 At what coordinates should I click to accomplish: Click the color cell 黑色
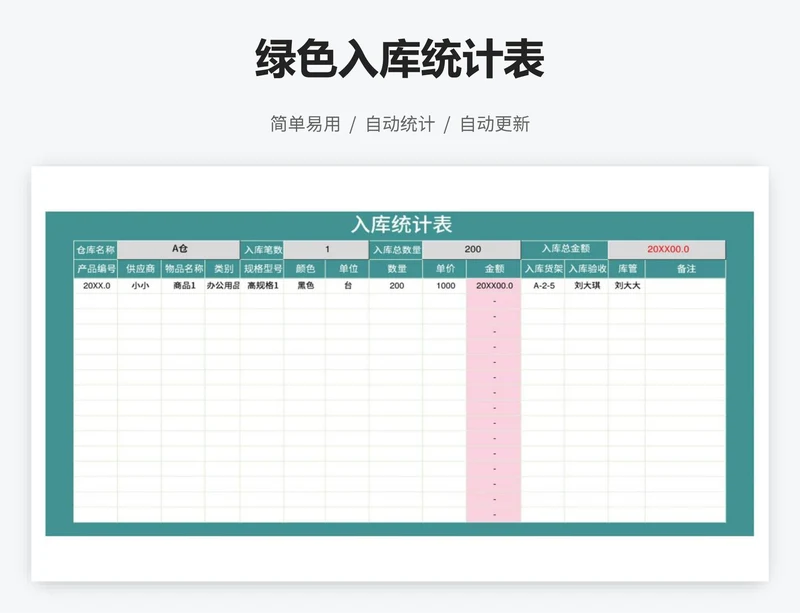point(305,286)
